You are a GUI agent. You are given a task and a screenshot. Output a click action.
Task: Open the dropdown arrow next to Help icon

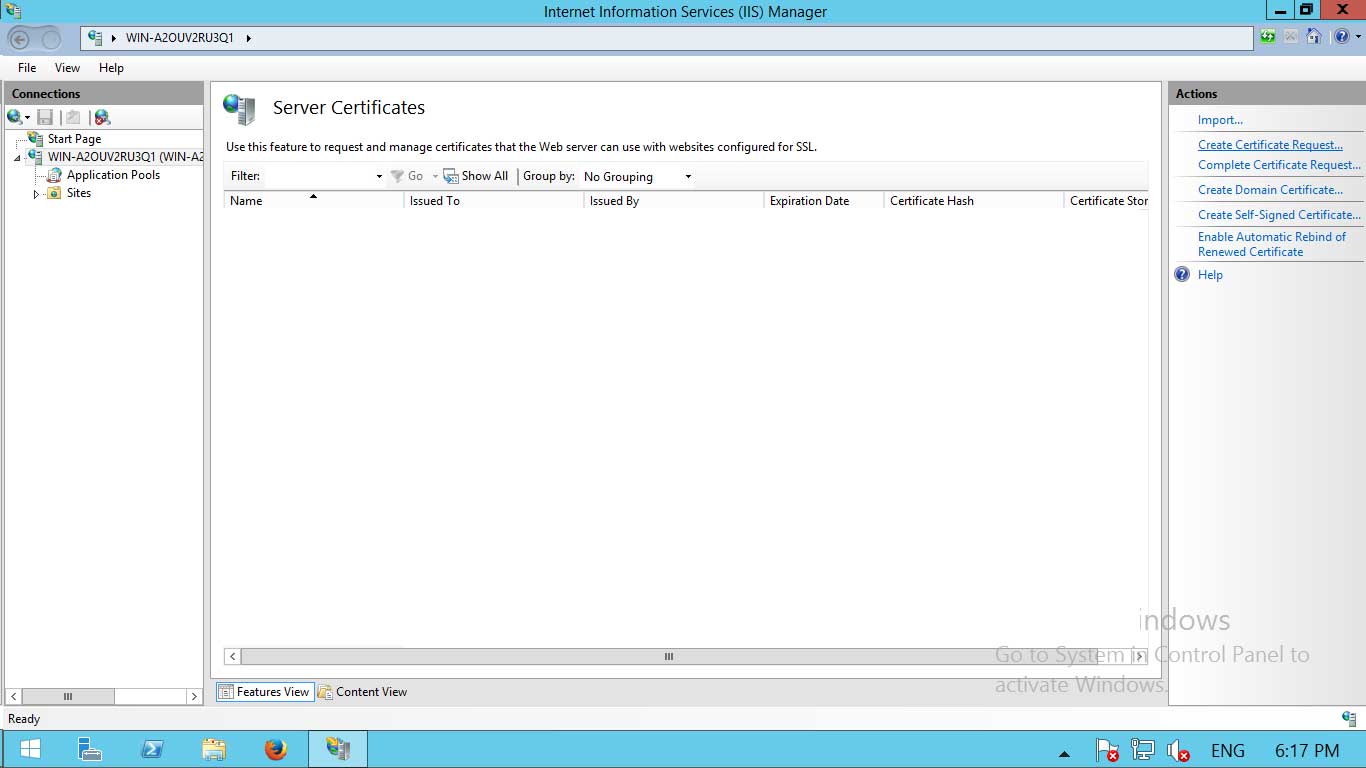click(1357, 37)
